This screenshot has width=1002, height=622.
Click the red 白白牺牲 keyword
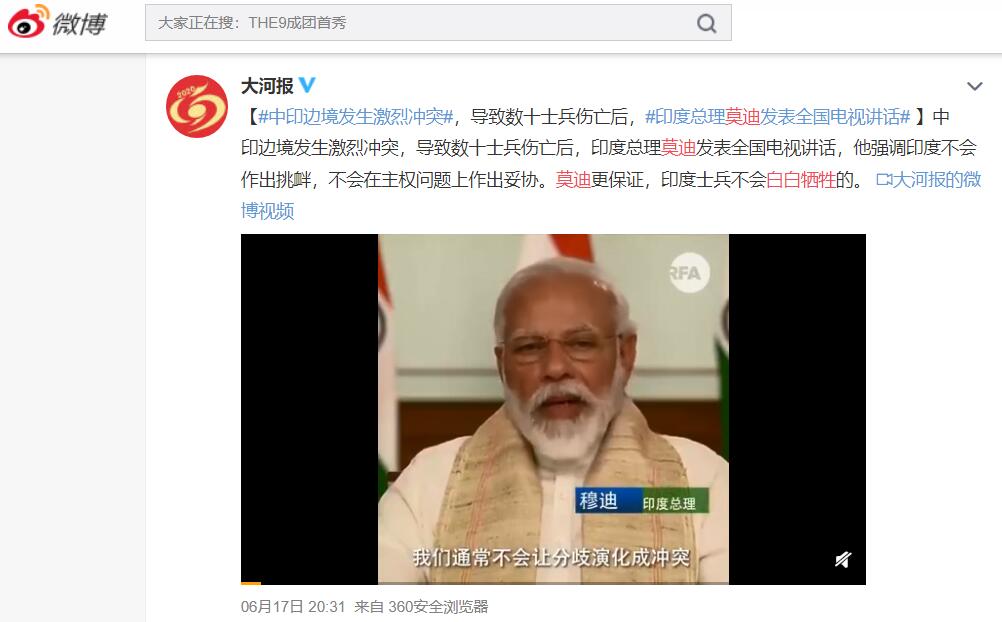[x=801, y=180]
